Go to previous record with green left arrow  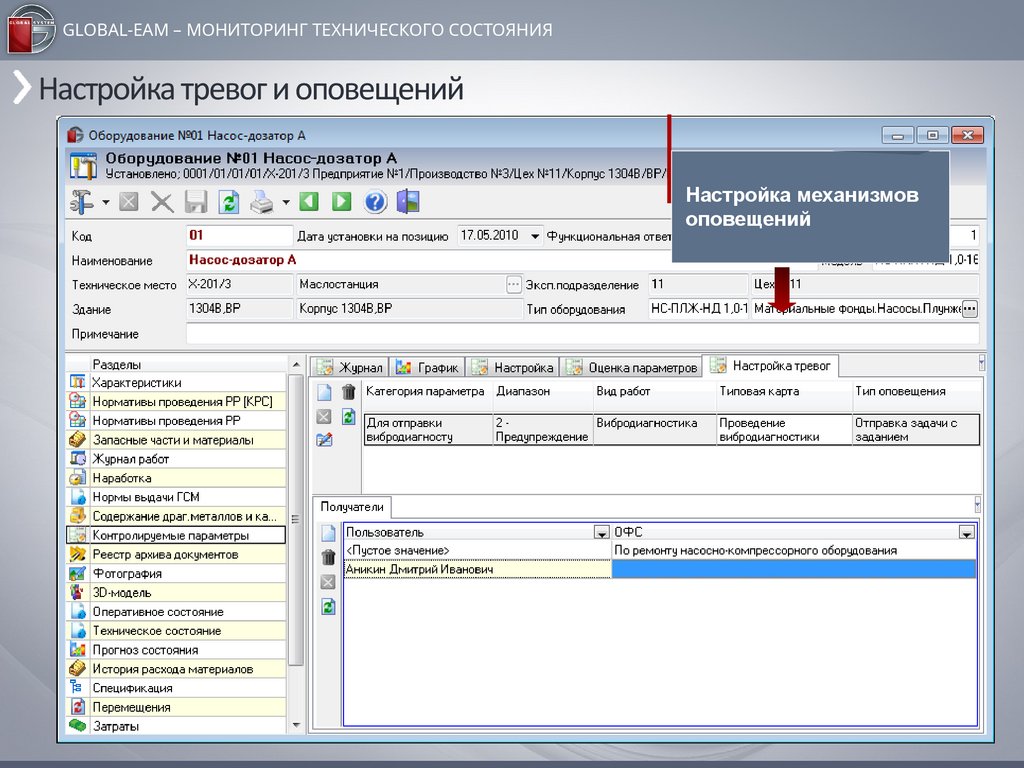coord(309,203)
